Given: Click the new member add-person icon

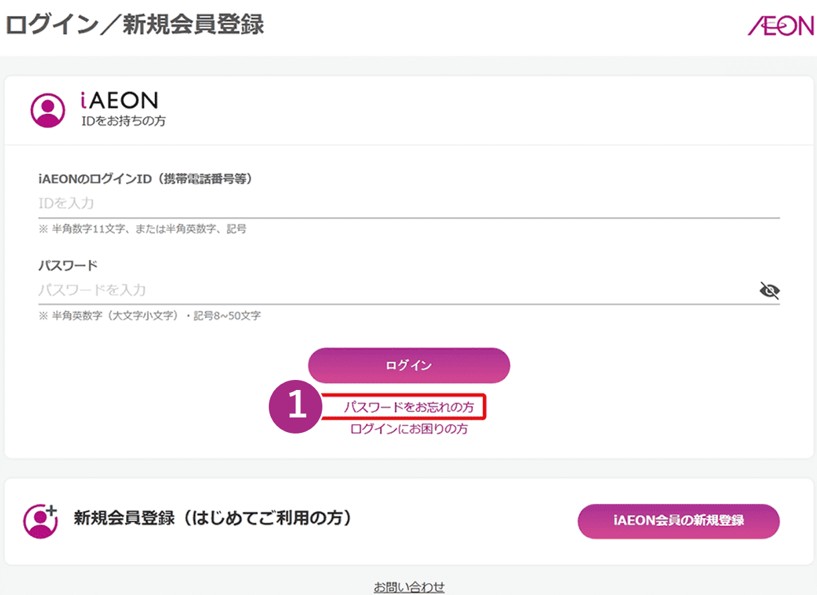Looking at the screenshot, I should click(x=41, y=520).
